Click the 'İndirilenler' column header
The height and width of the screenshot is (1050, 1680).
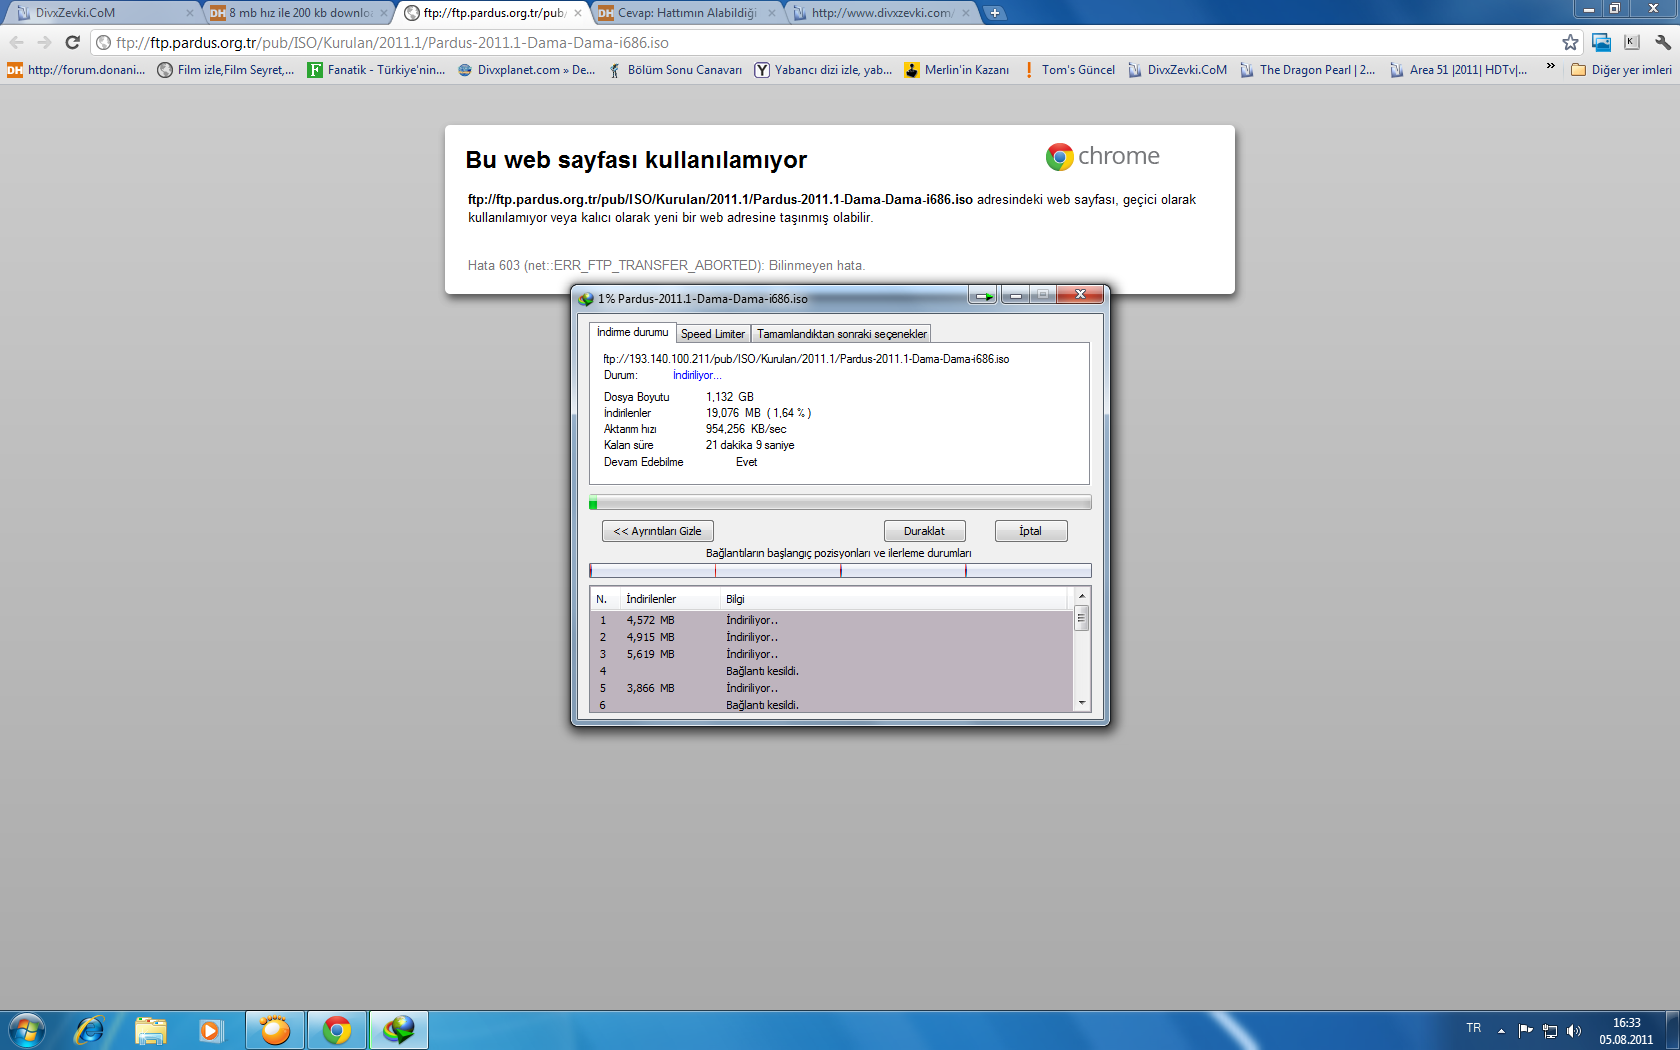pyautogui.click(x=669, y=599)
